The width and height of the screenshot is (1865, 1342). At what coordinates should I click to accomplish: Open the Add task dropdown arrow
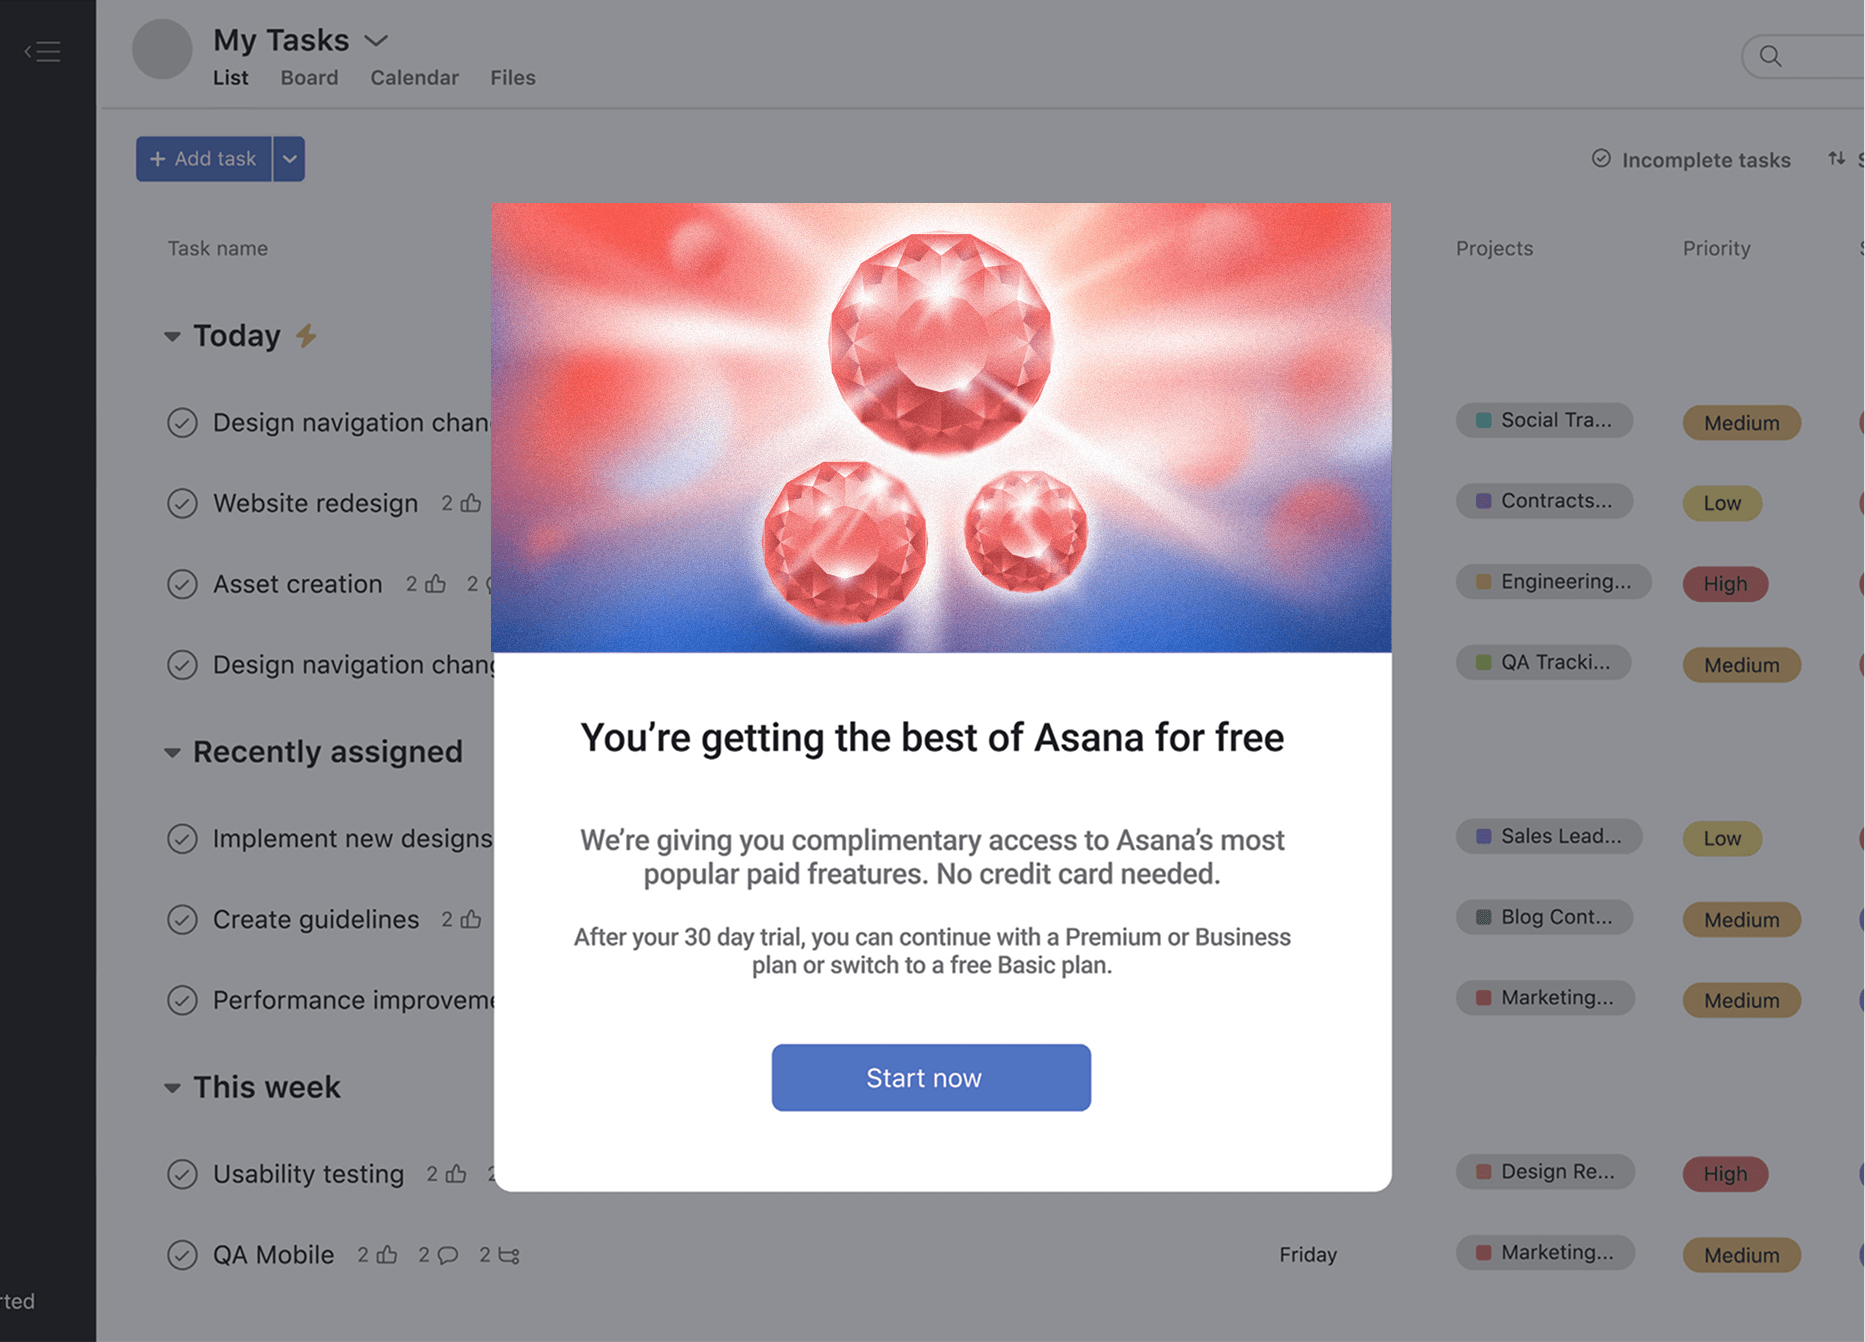[x=289, y=159]
